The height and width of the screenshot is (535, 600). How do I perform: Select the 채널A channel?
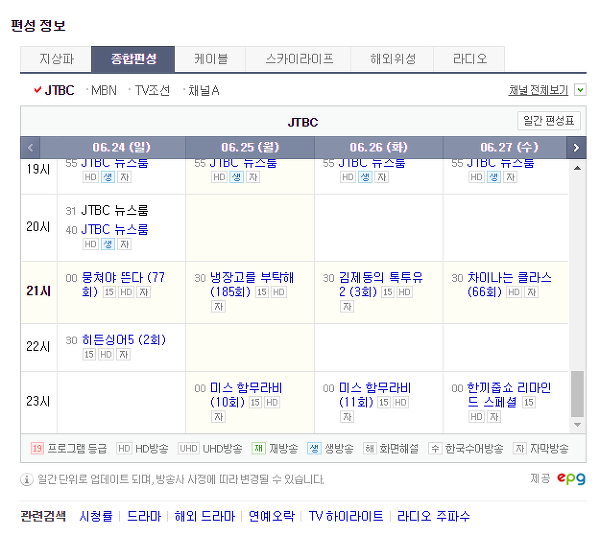tap(203, 91)
